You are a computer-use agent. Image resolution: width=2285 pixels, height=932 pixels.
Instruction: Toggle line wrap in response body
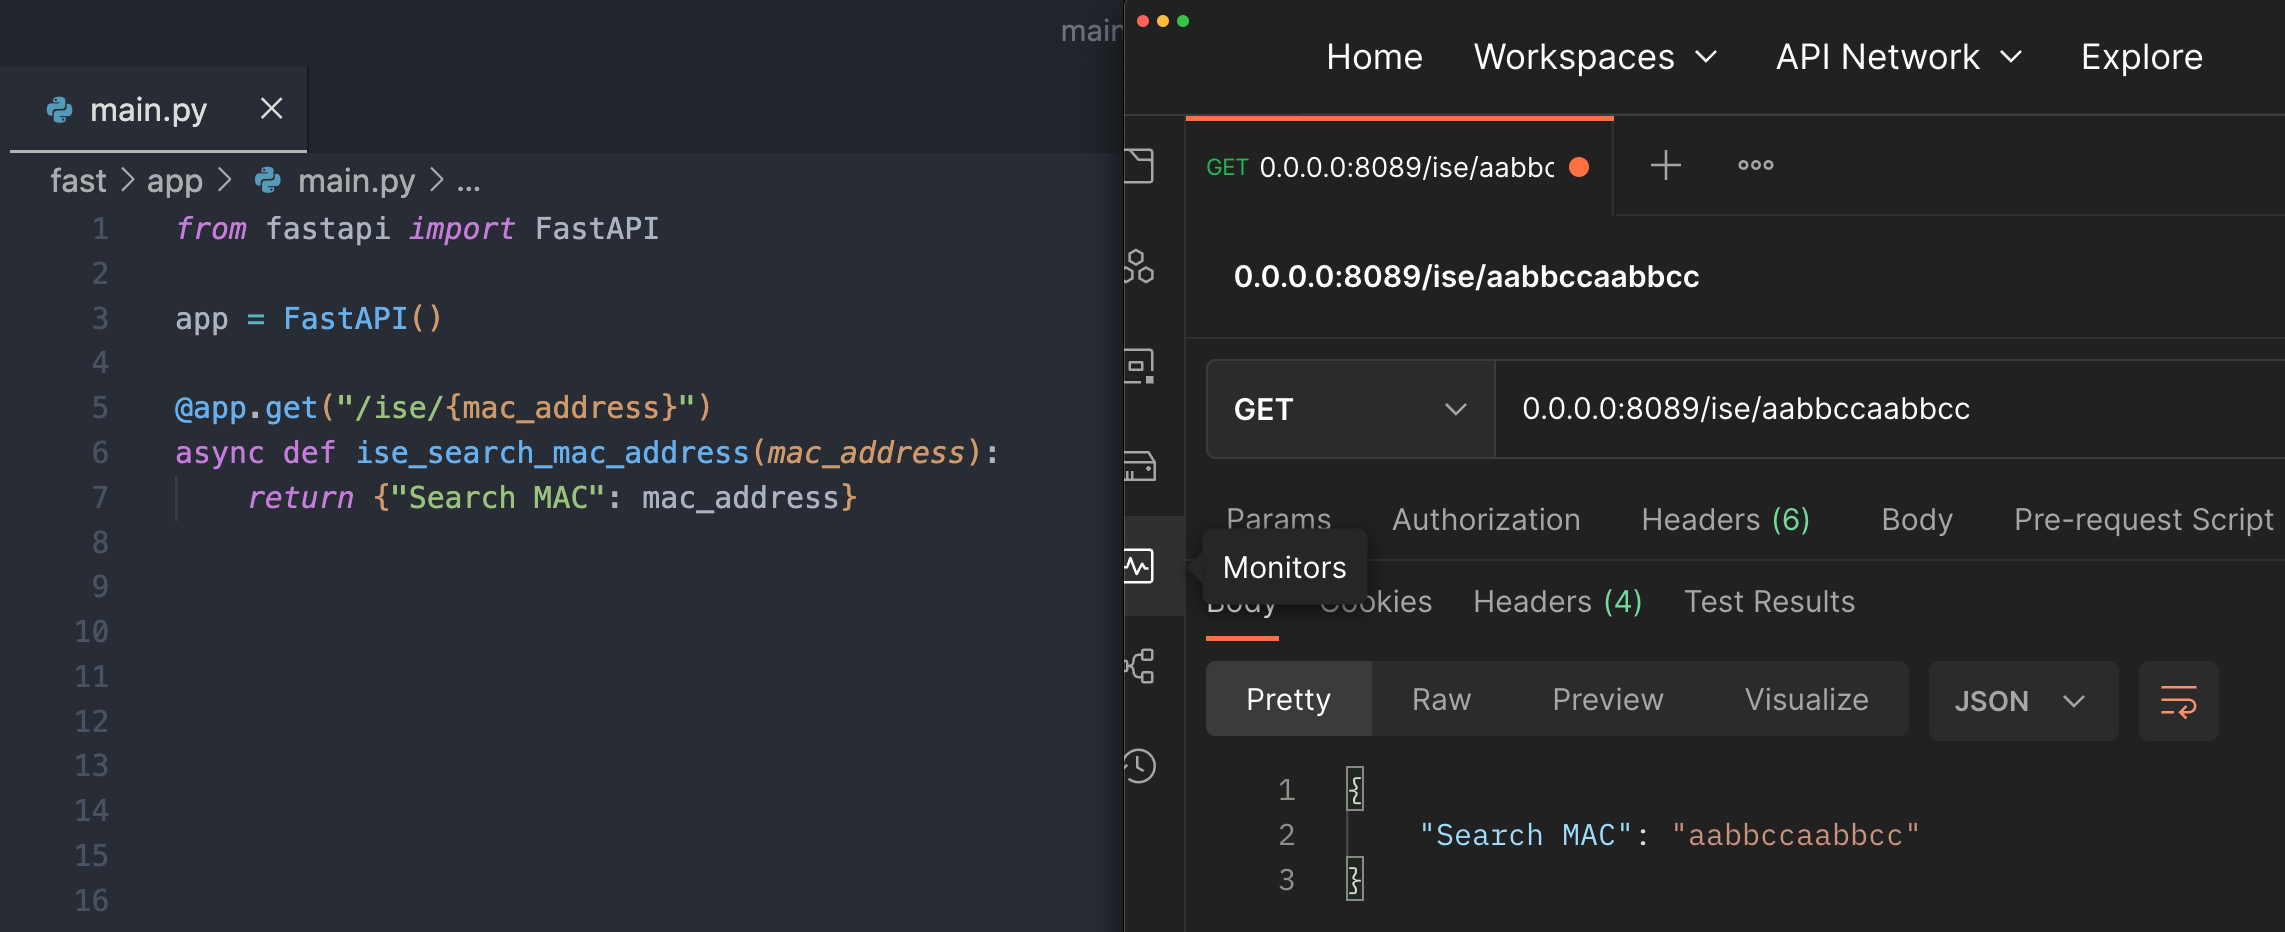[2178, 701]
